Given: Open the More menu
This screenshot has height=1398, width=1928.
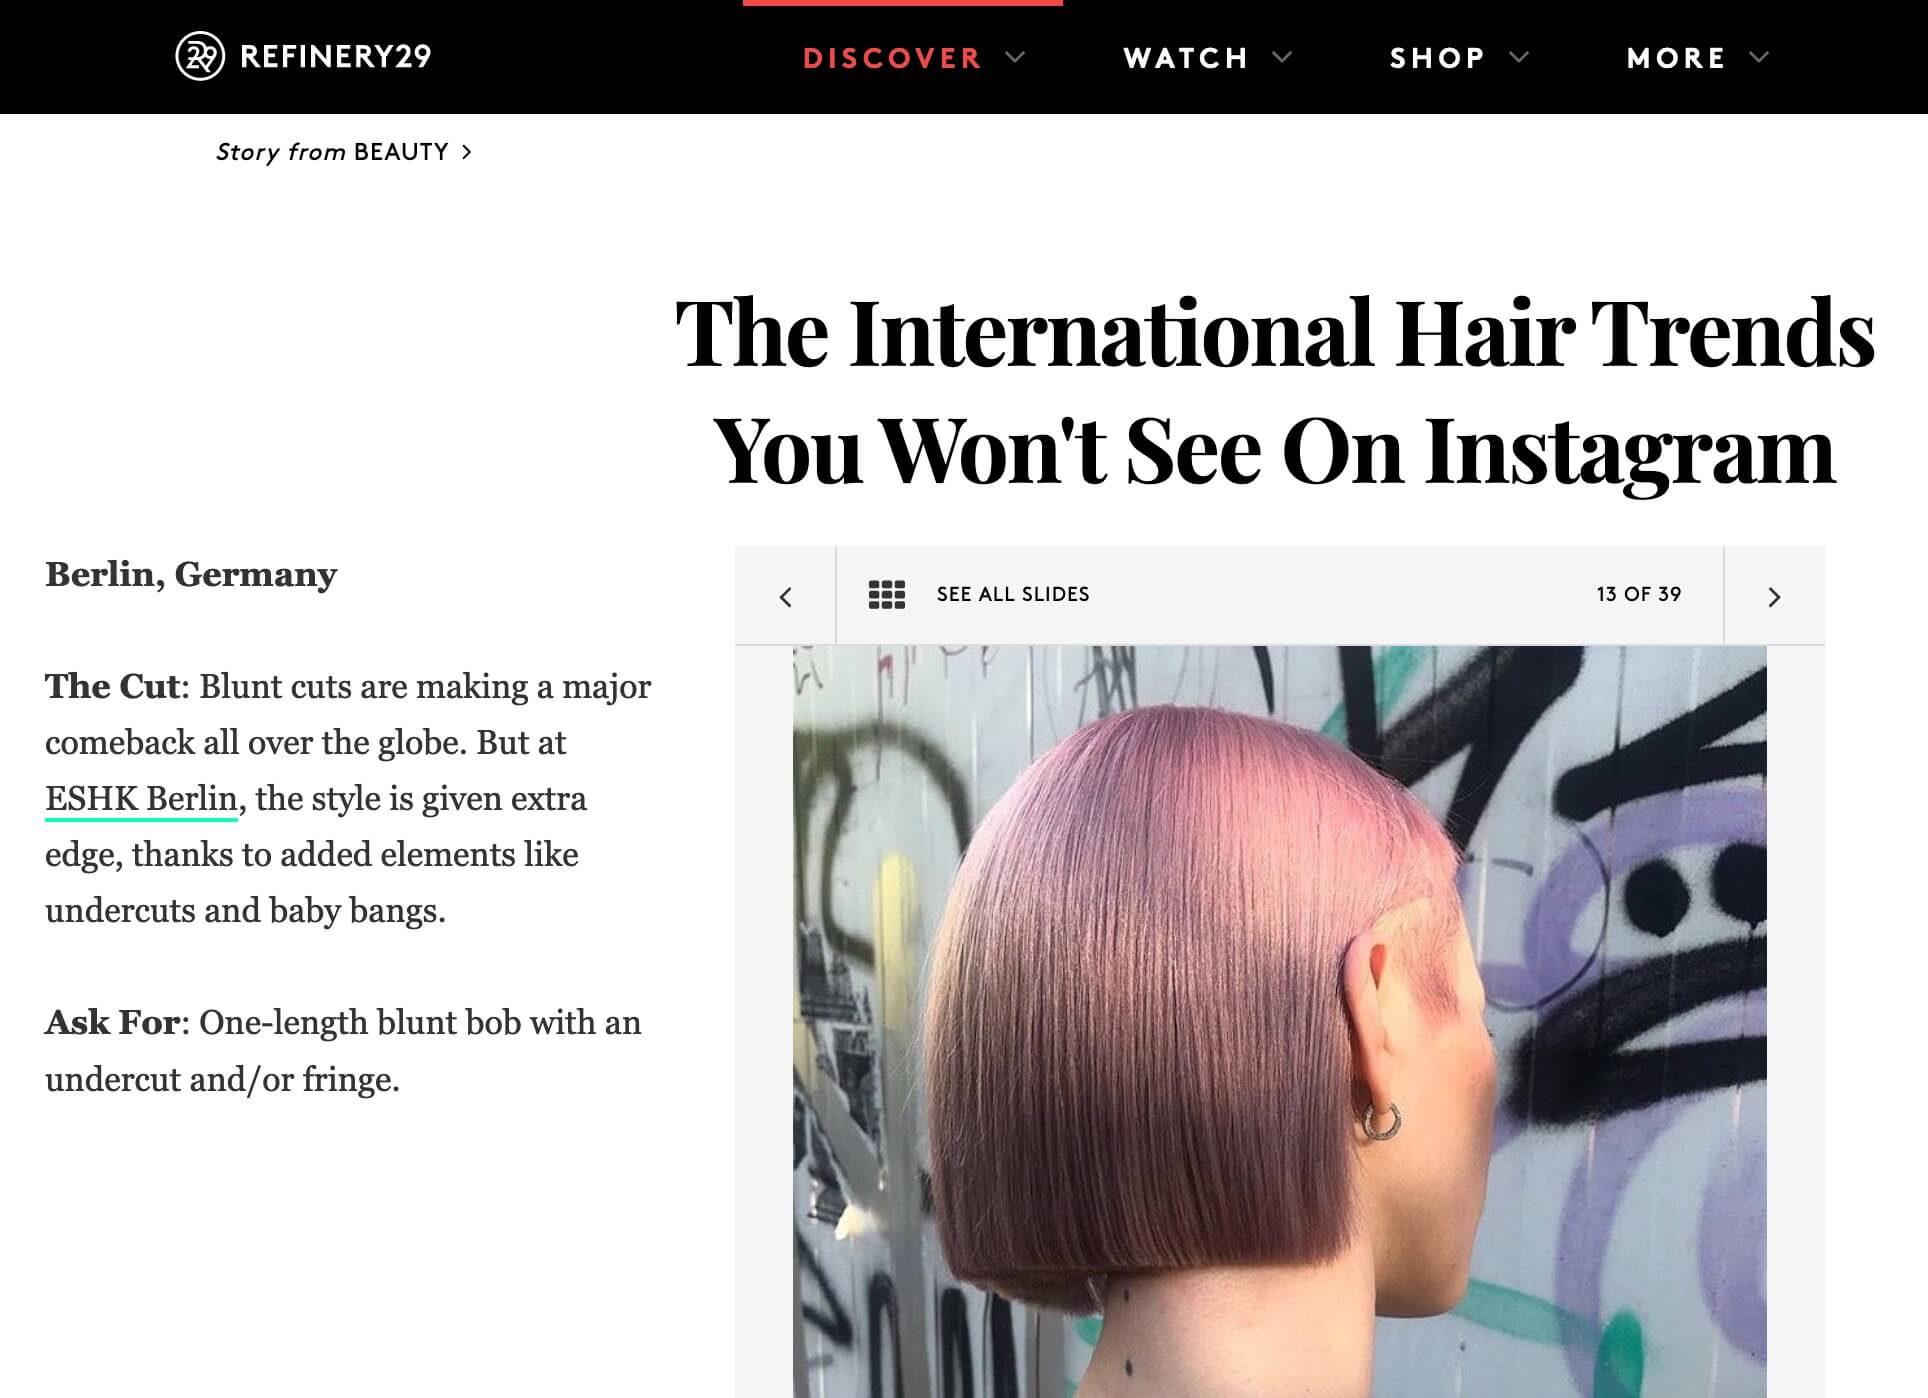Looking at the screenshot, I should [x=1676, y=58].
